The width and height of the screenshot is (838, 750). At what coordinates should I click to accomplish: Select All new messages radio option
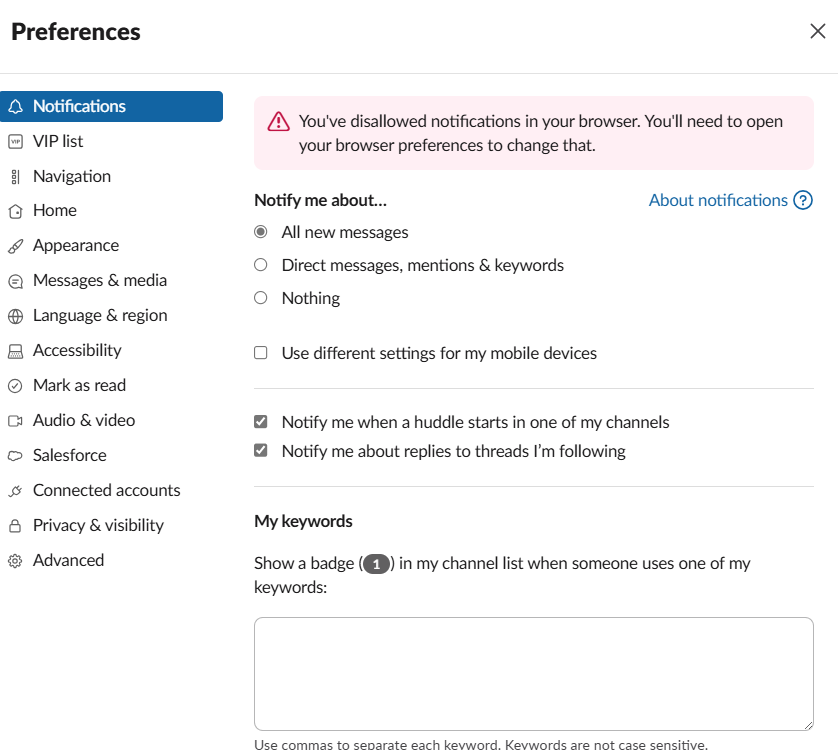(x=260, y=231)
